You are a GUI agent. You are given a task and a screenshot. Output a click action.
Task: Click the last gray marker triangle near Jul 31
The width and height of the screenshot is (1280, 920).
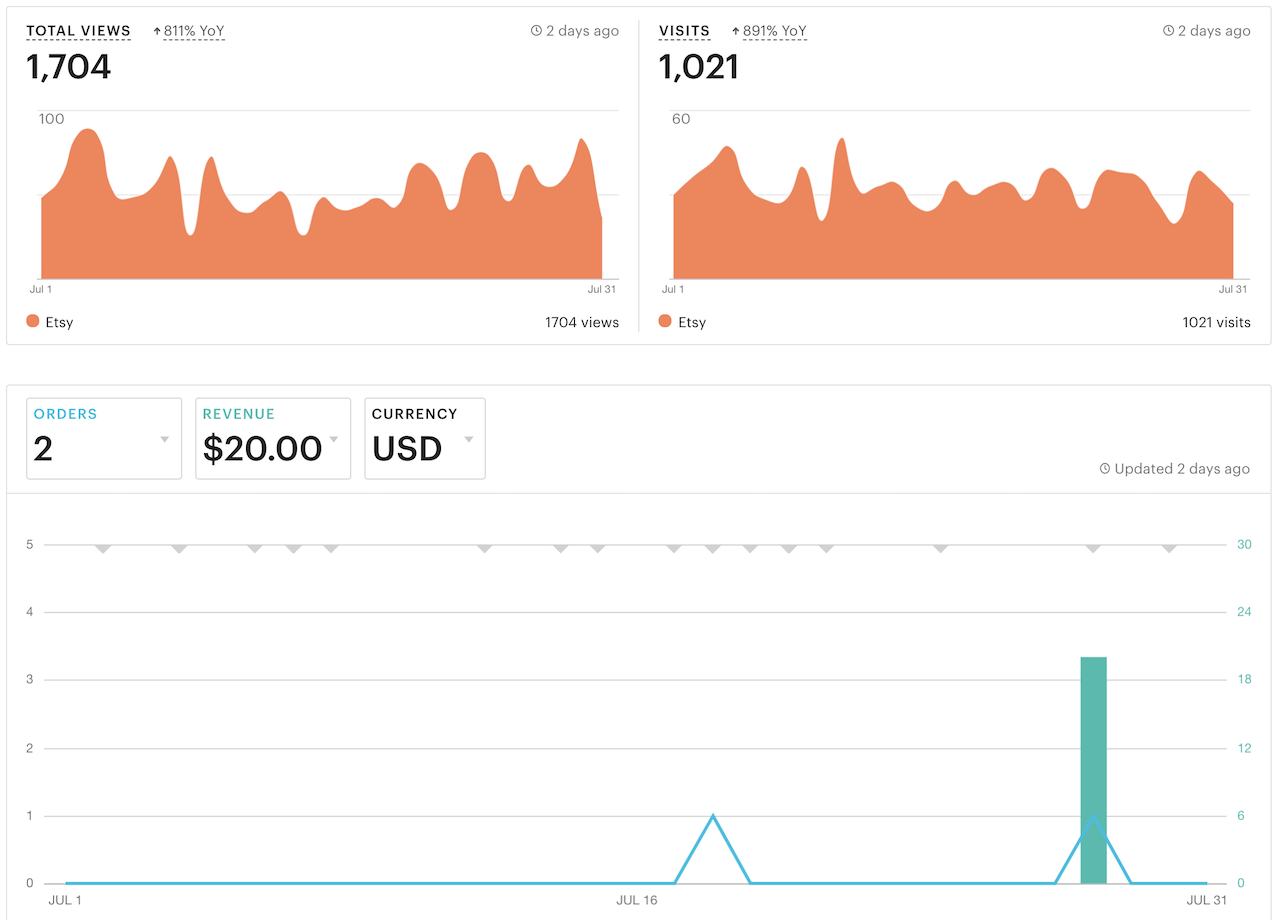tap(1169, 549)
